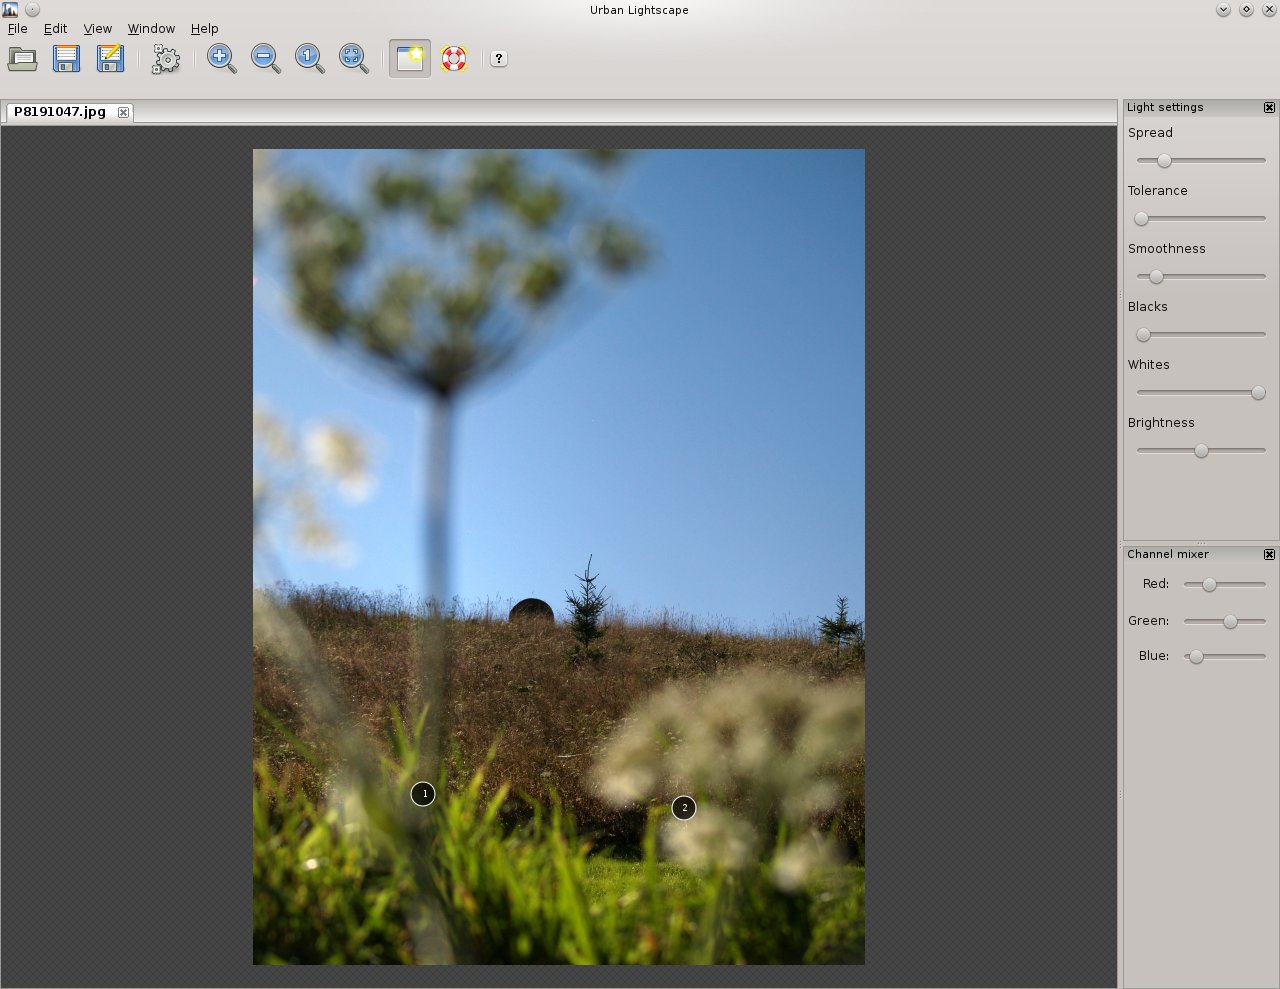Activate What's This question mark button
Viewport: 1280px width, 989px height.
point(499,59)
